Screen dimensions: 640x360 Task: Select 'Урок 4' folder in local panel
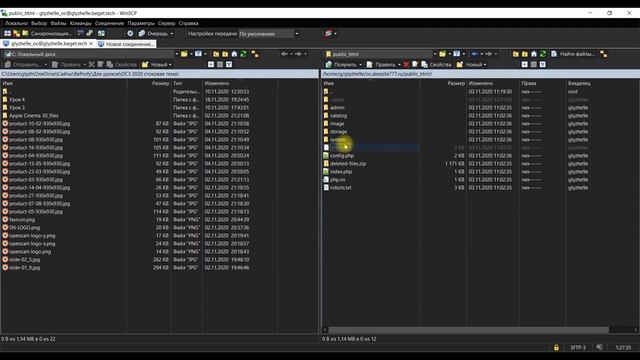(17, 100)
